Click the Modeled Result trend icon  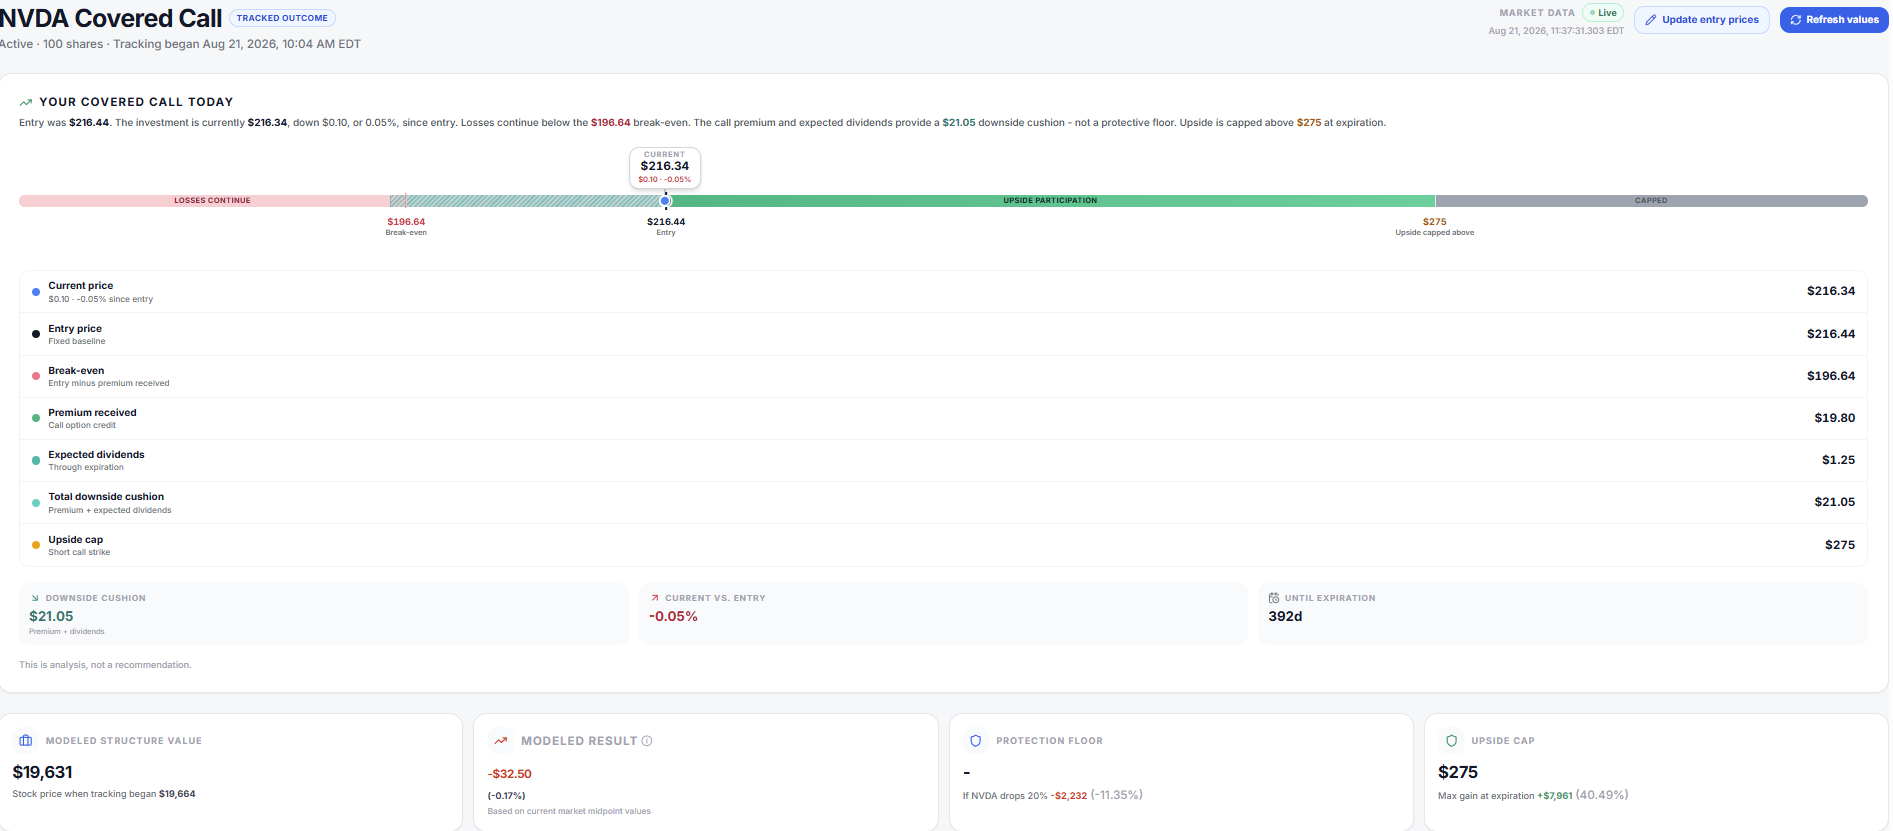501,741
